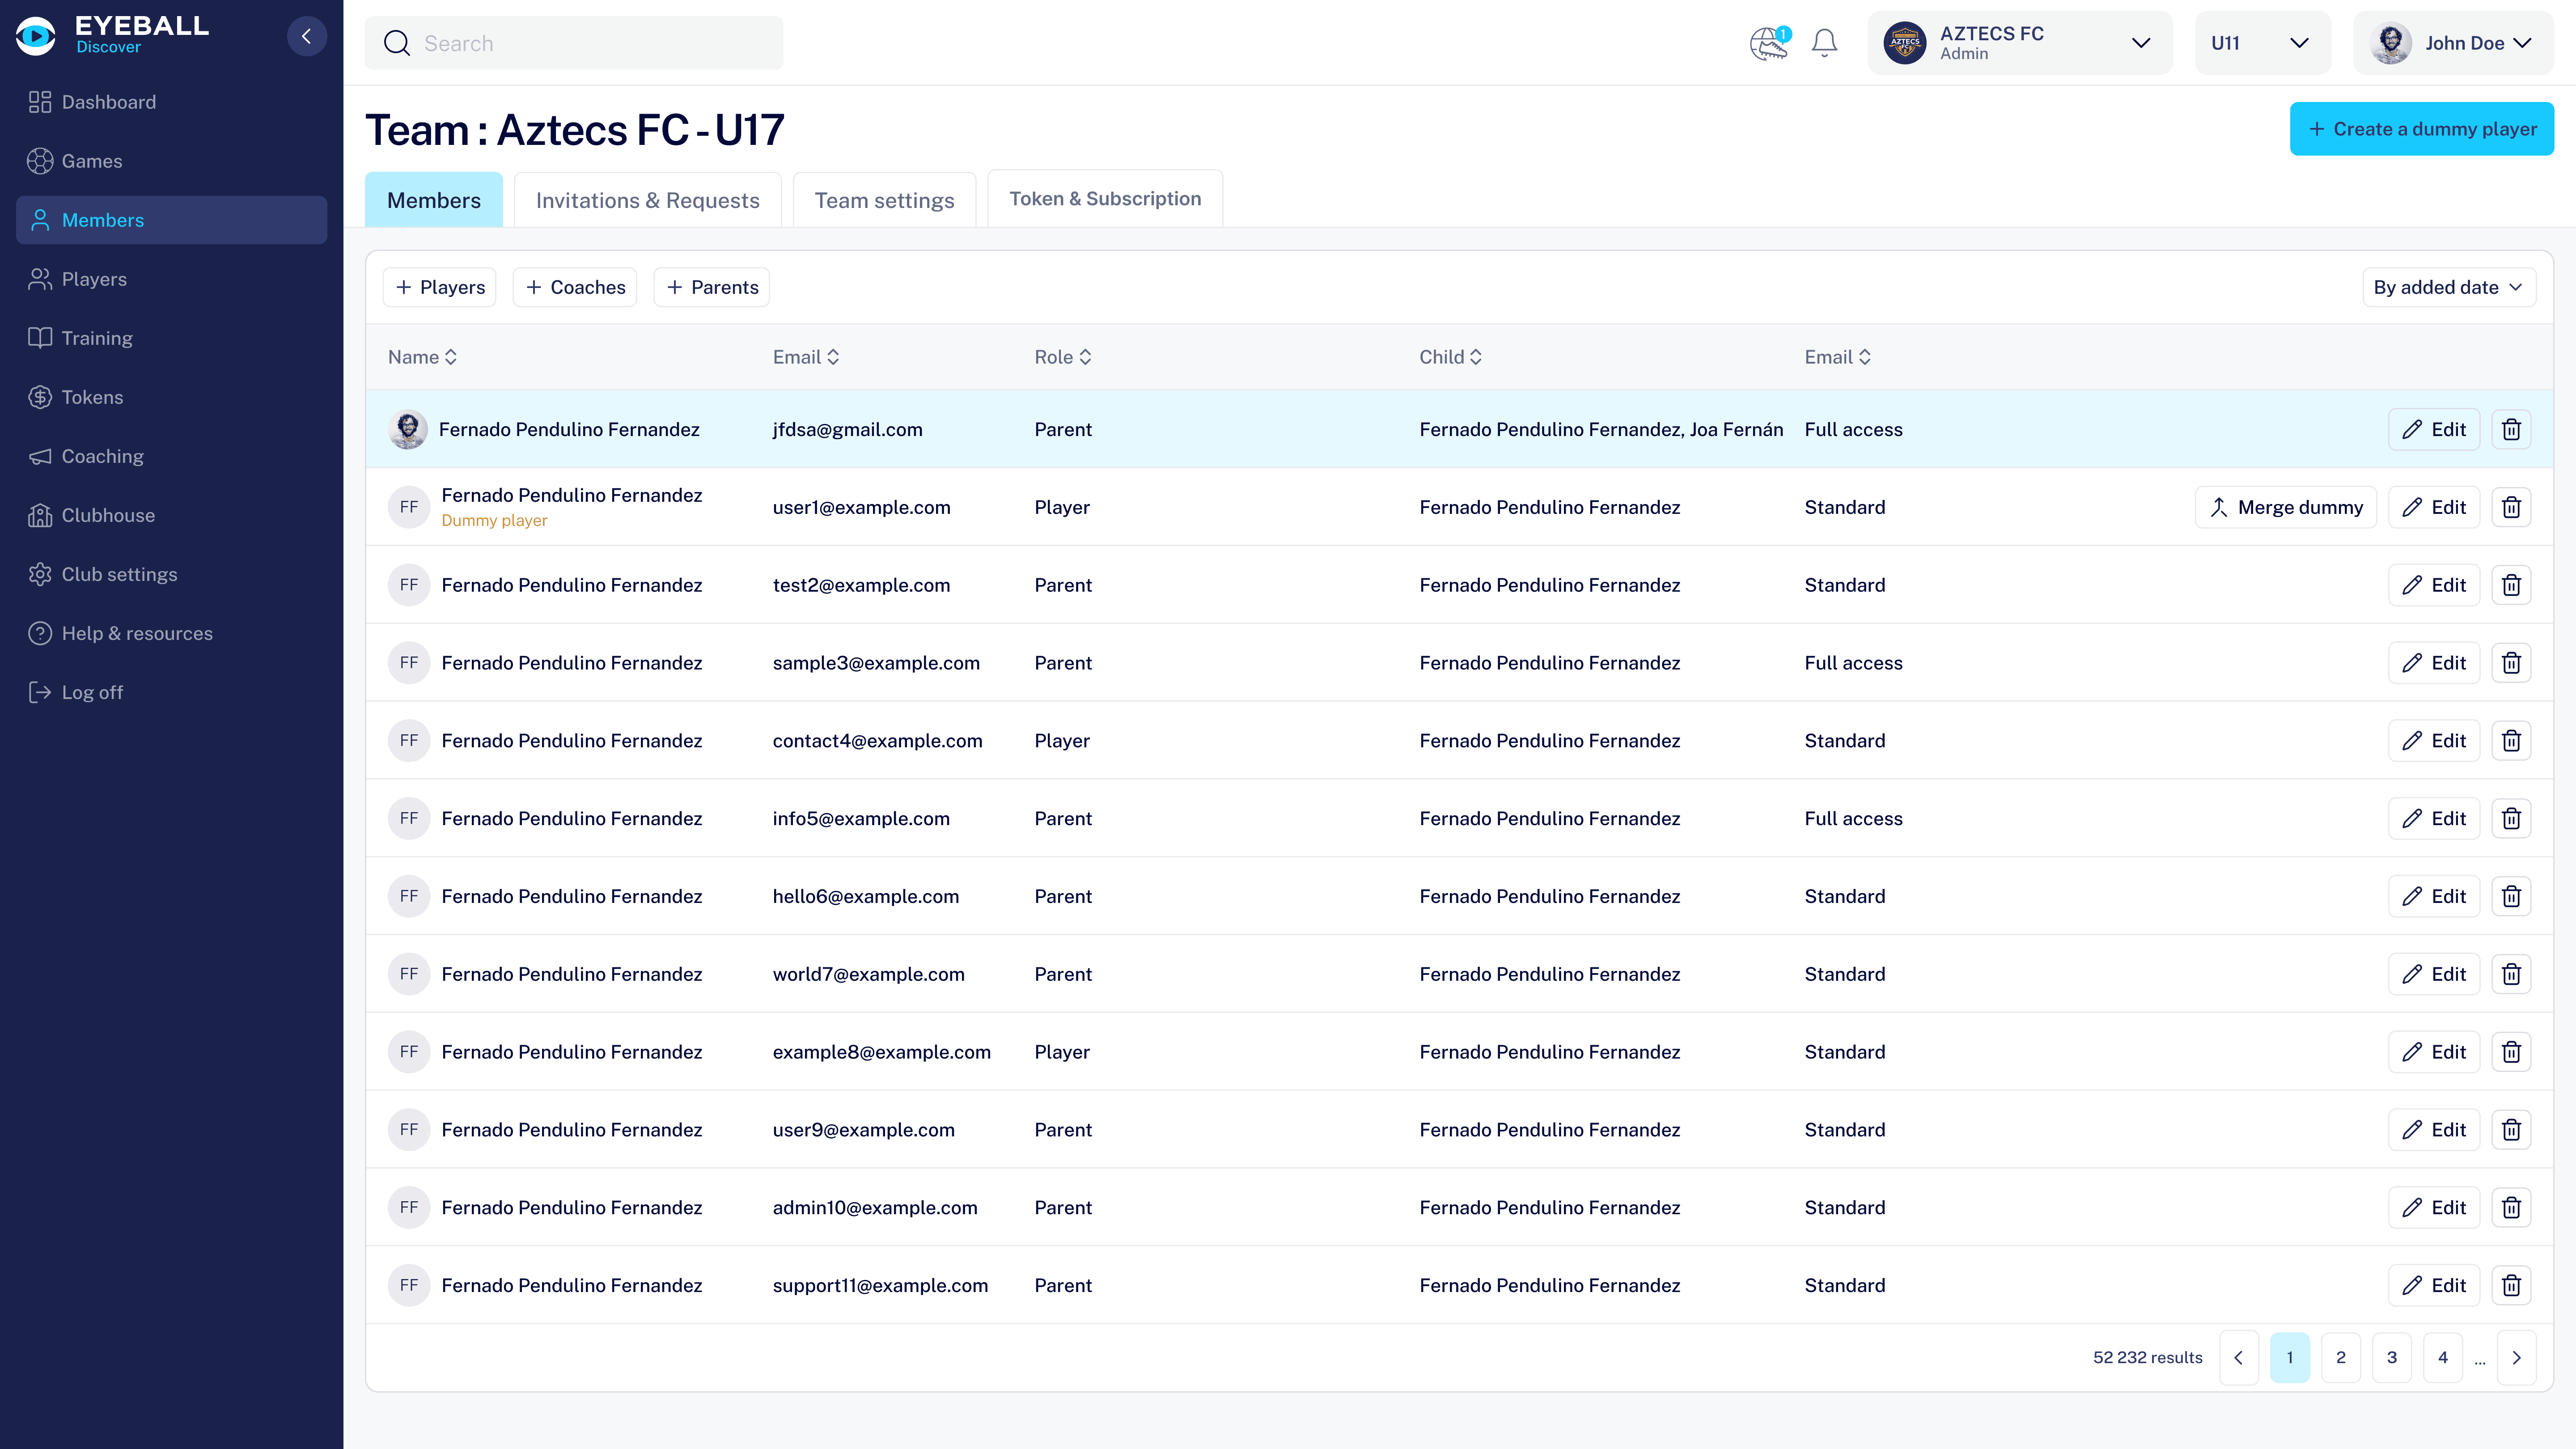Open Clubhouse in the sidebar
Viewport: 2576px width, 1449px height.
pyautogui.click(x=171, y=515)
